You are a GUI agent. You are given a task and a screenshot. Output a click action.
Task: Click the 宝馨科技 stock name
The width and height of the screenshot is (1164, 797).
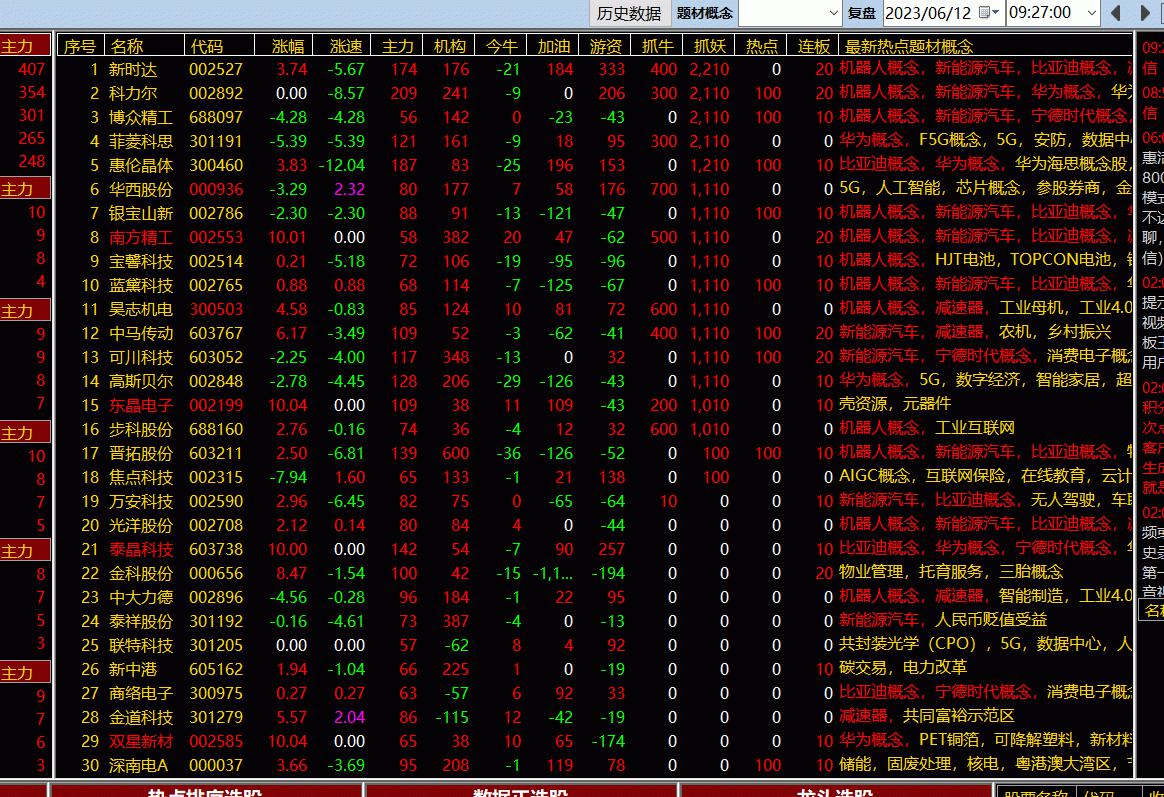[141, 261]
